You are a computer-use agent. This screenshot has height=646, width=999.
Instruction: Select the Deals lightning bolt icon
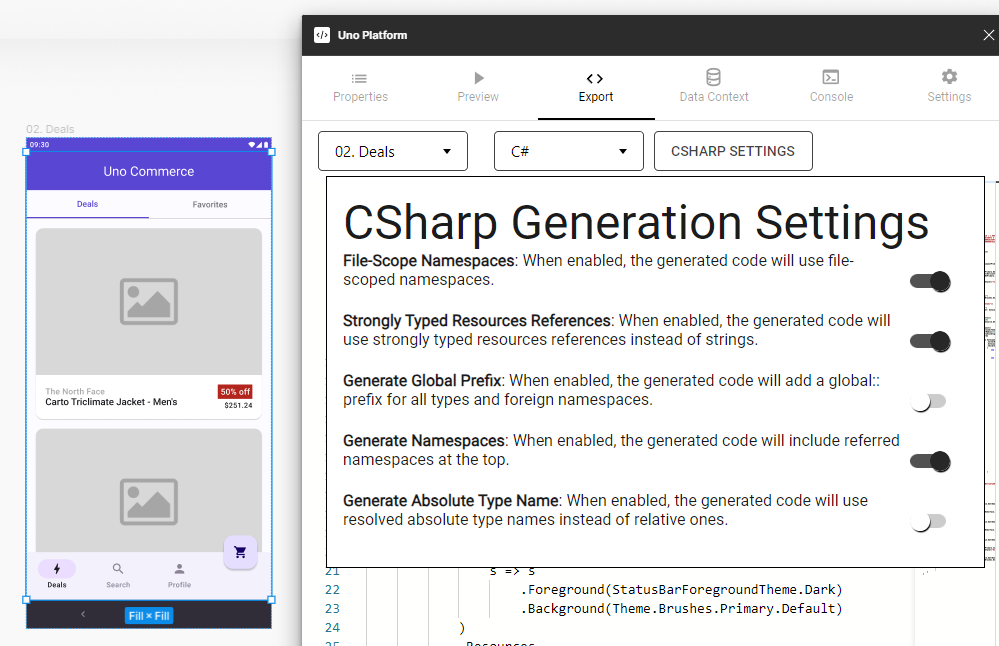tap(57, 569)
